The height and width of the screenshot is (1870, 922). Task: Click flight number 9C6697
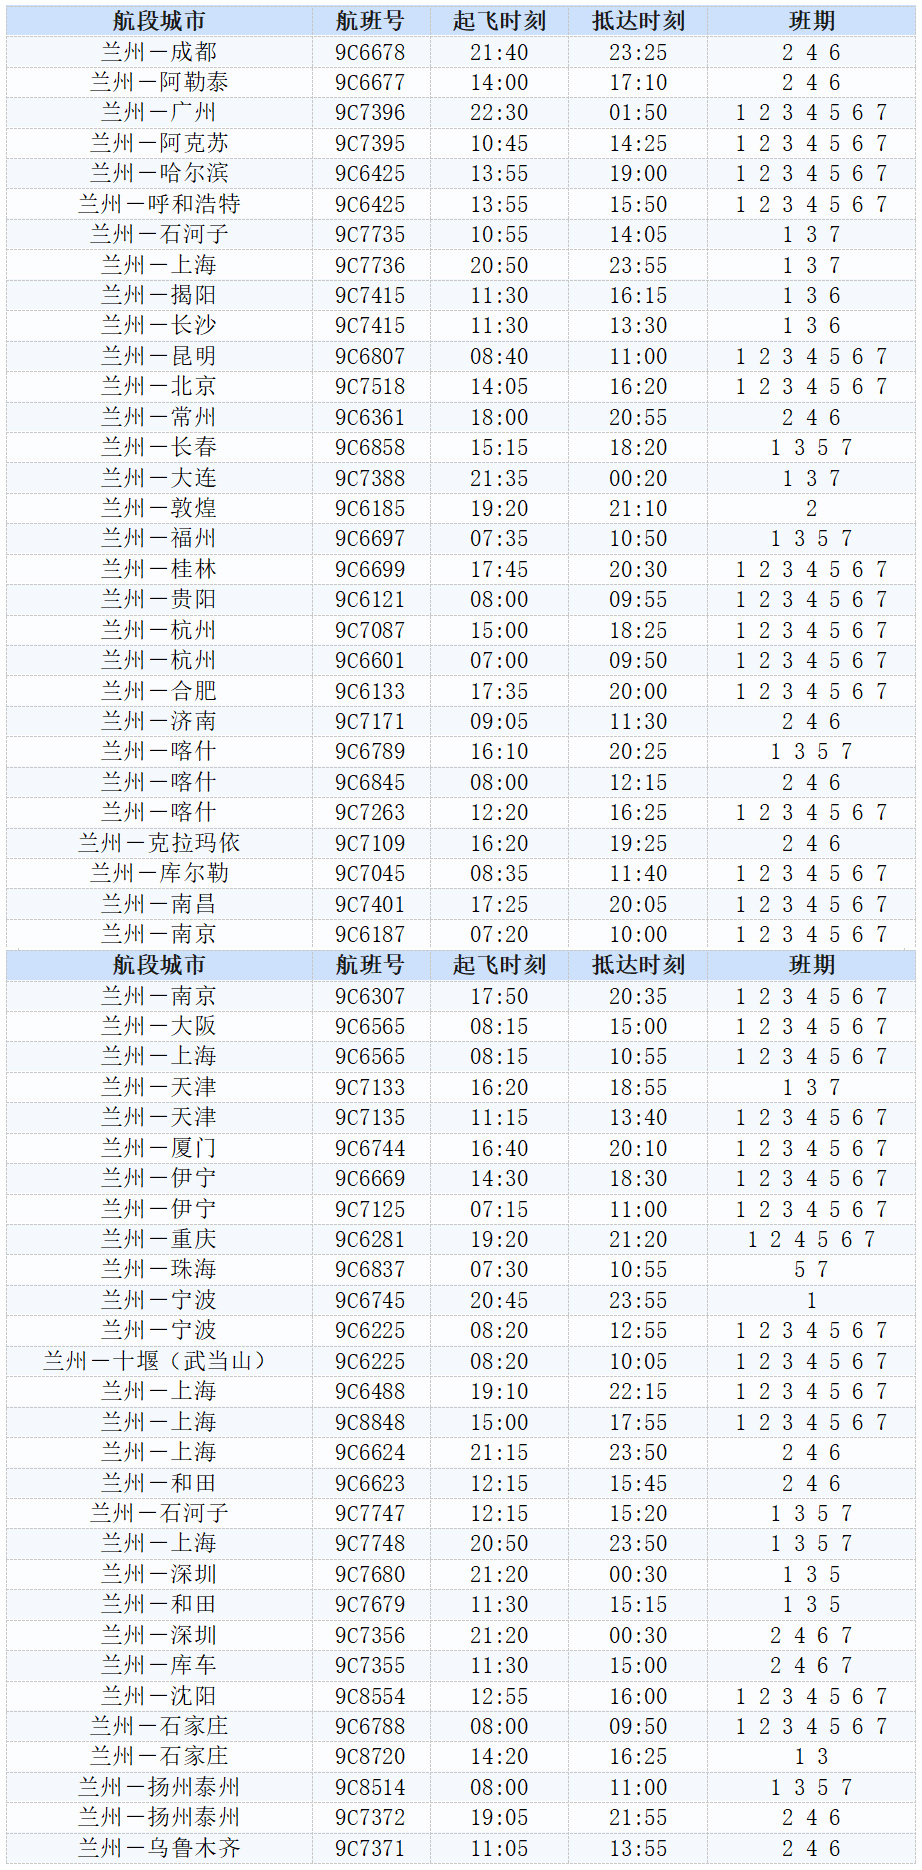click(x=370, y=539)
